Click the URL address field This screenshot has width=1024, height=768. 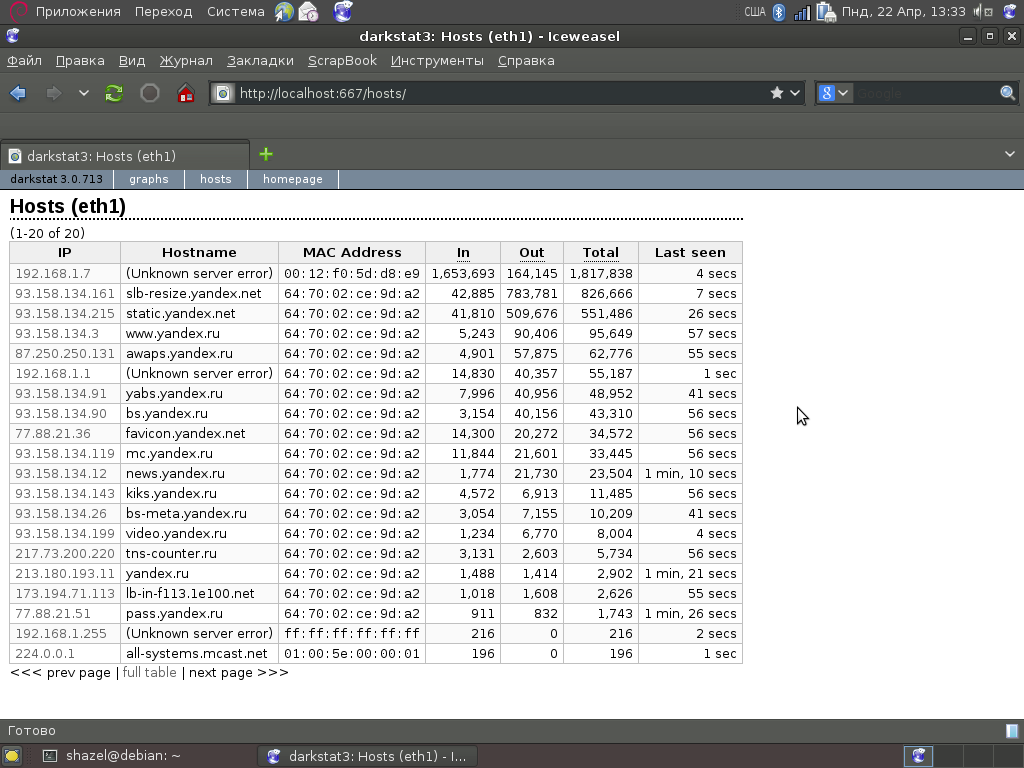500,93
